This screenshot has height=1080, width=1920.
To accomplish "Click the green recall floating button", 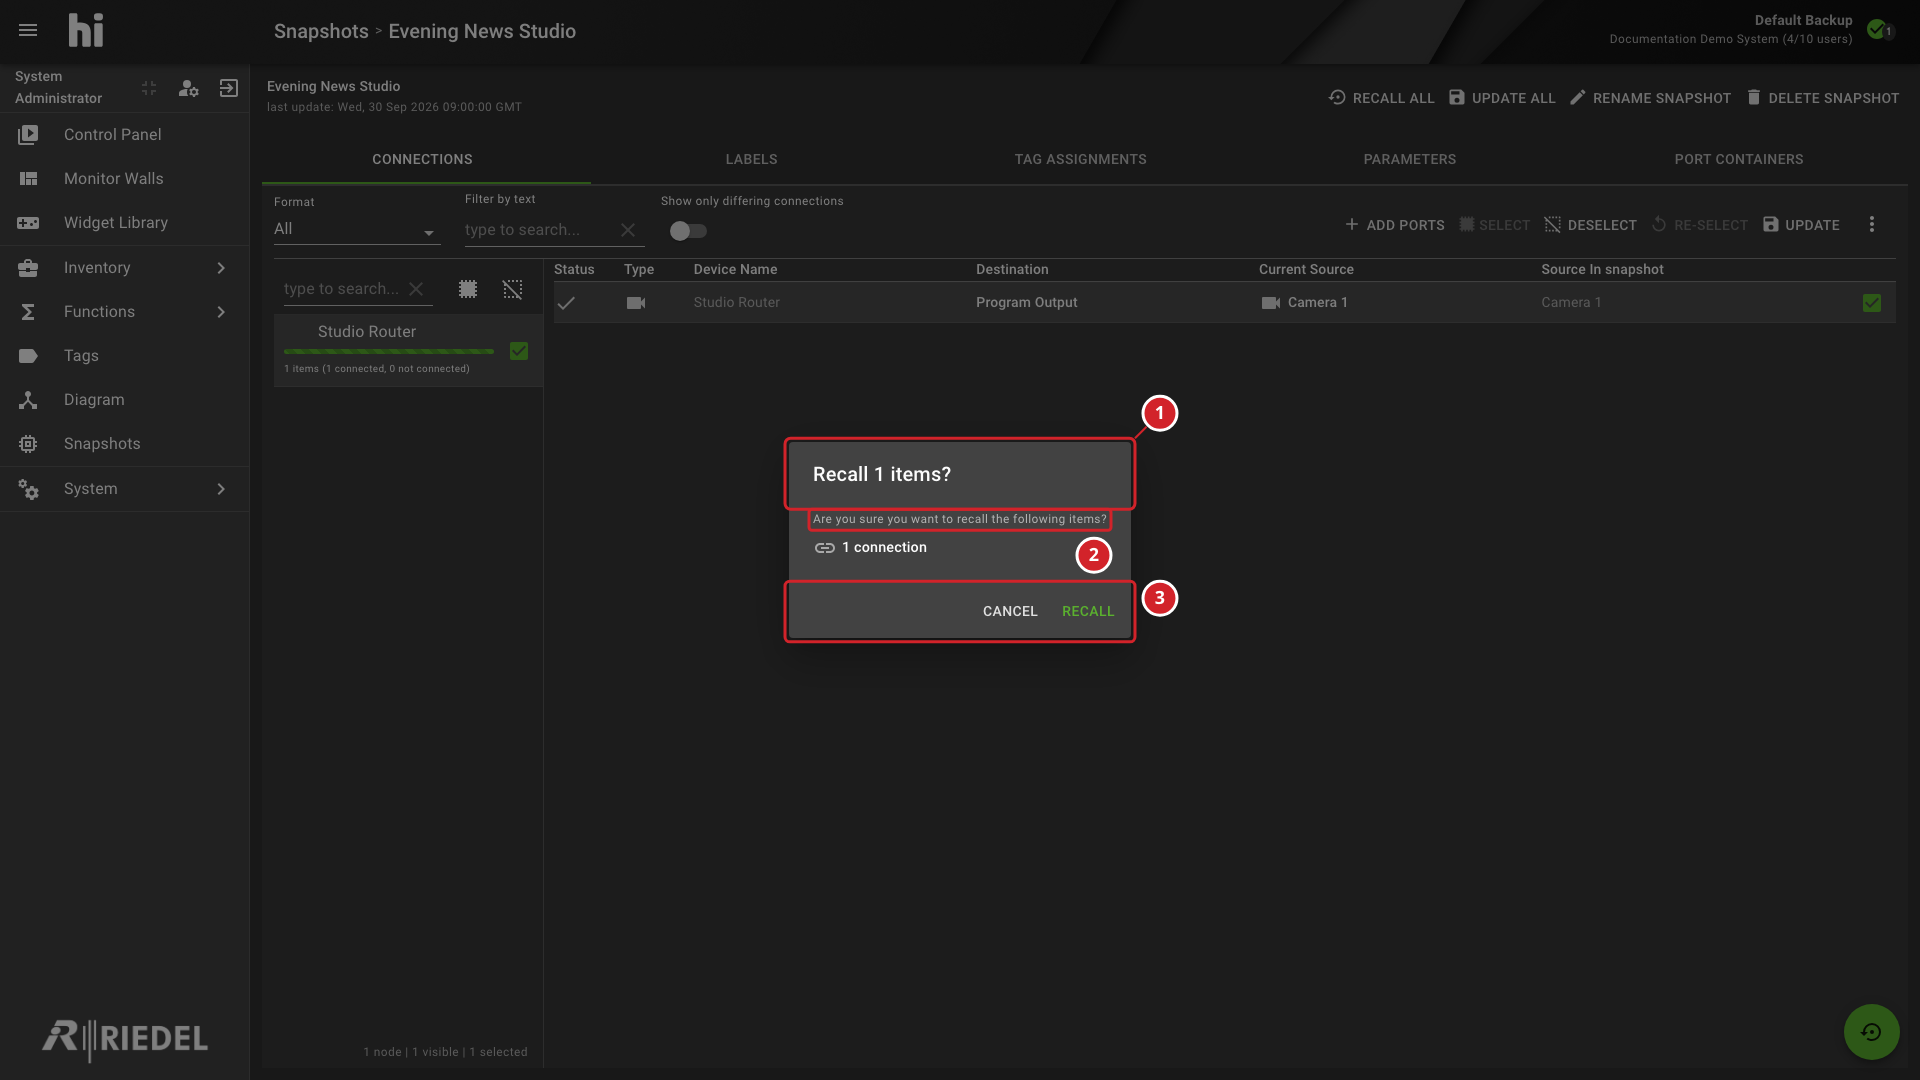I will [x=1872, y=1032].
